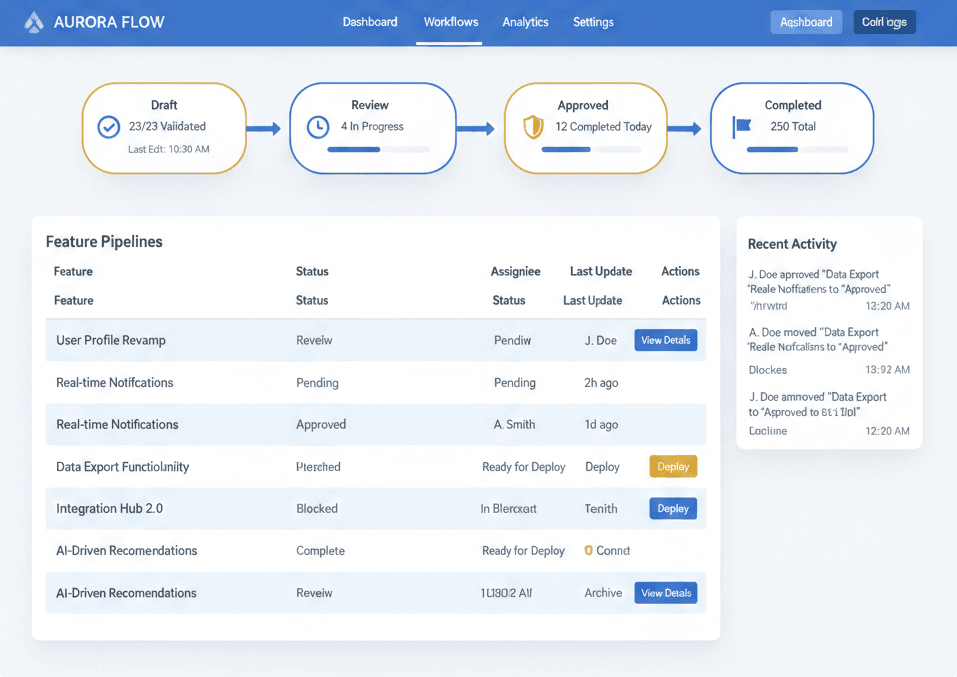Click the shield icon in Approved card
957x677 pixels.
(x=534, y=127)
